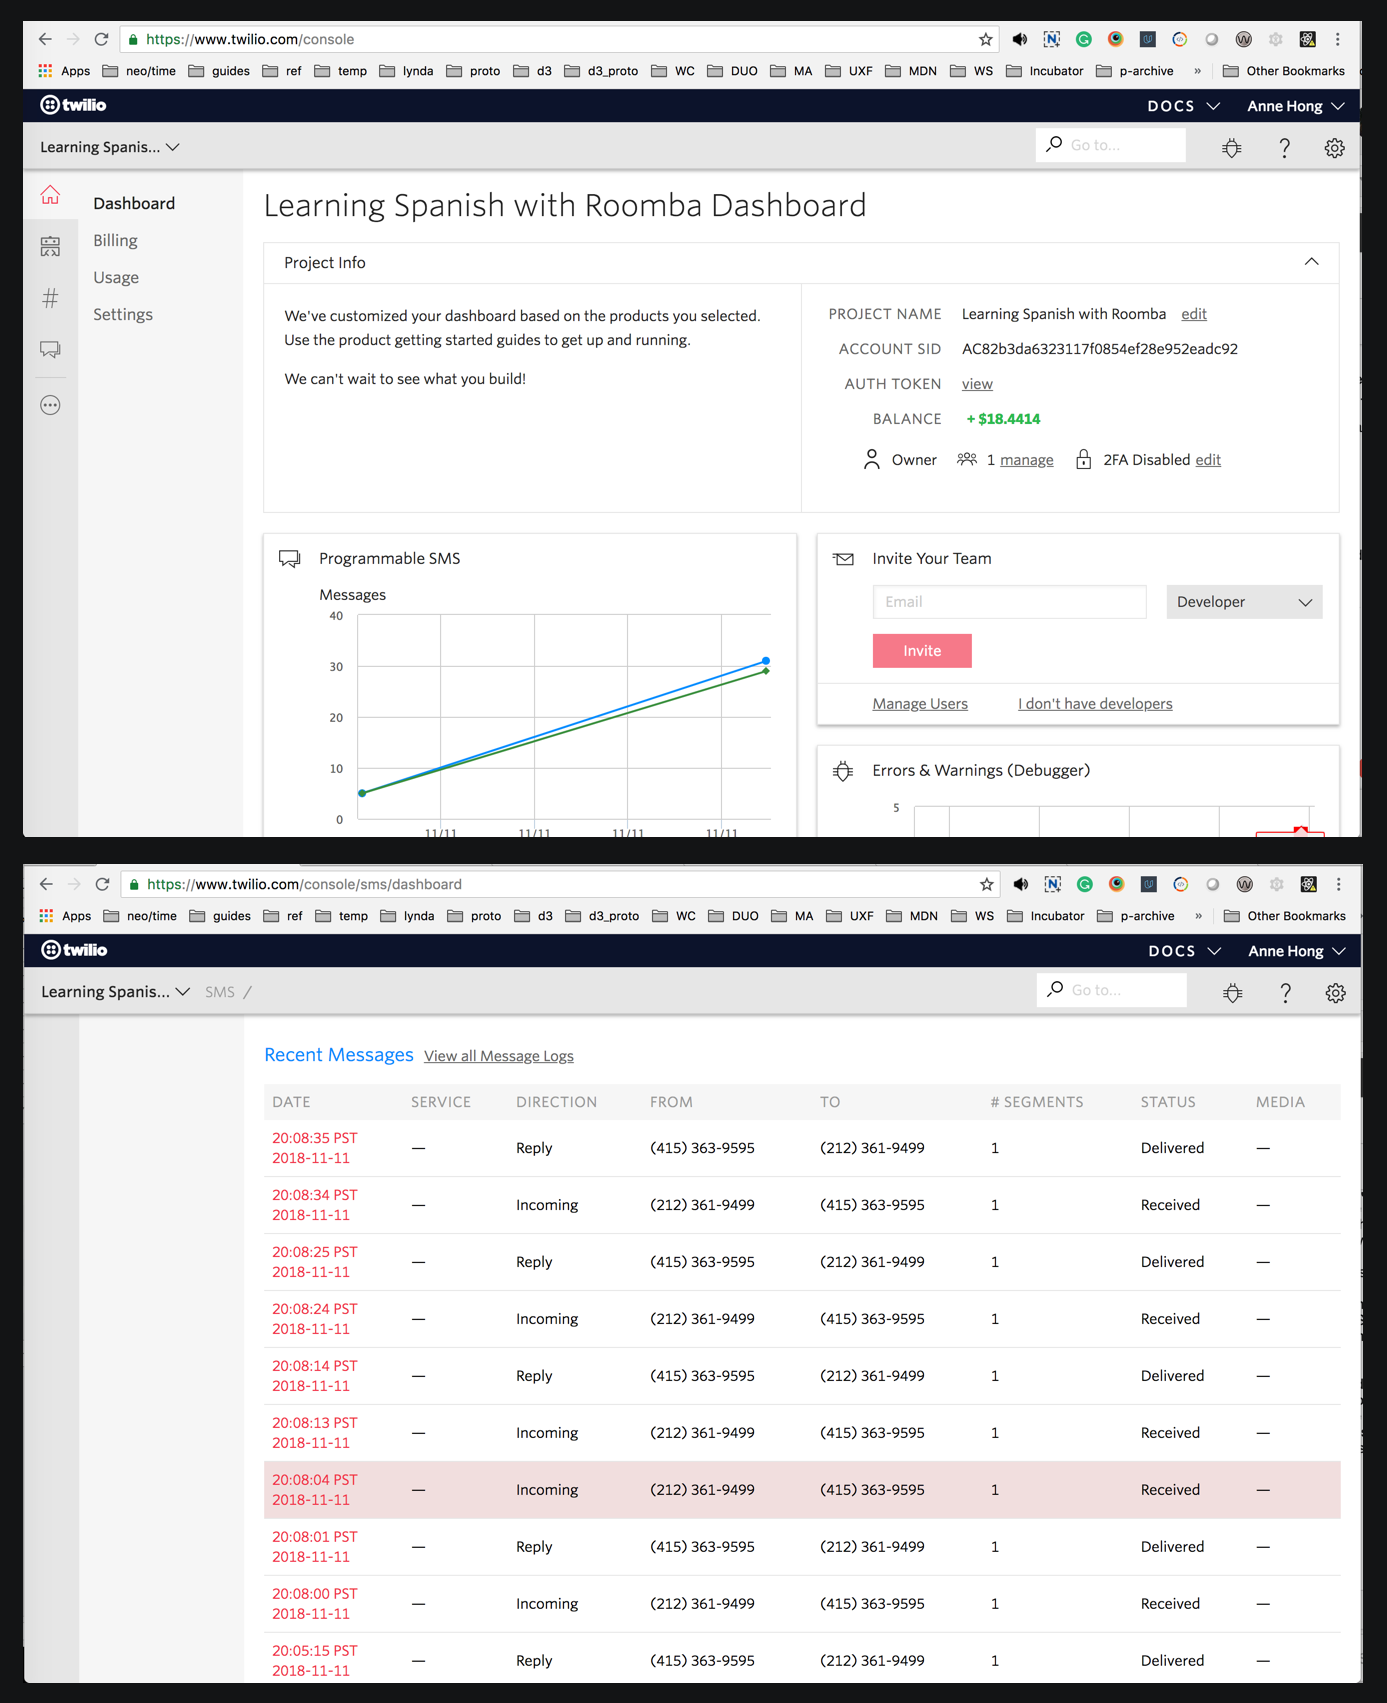1387x1703 pixels.
Task: Click the help question mark beside the Project Dashboard gear
Action: click(x=1284, y=148)
